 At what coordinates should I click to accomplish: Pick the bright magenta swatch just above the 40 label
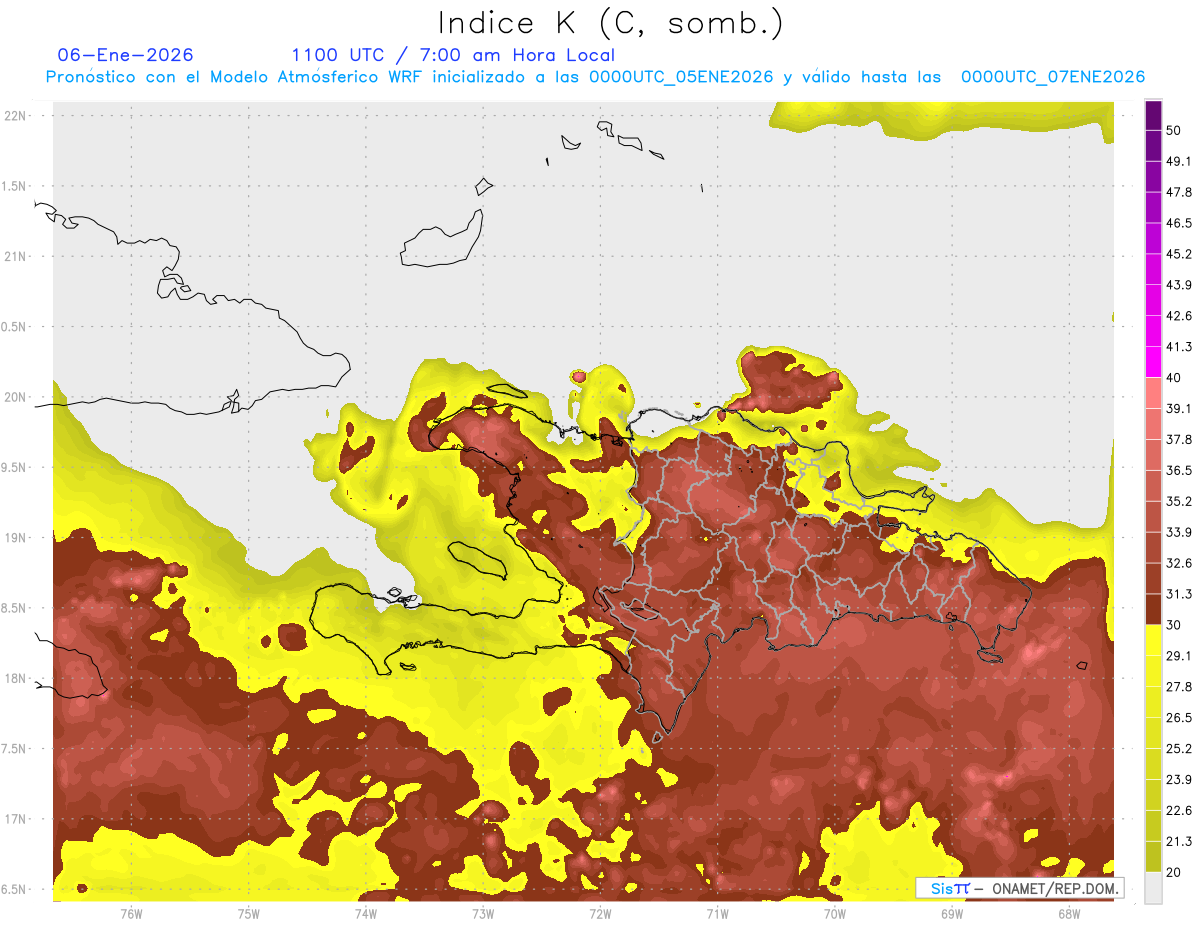(1153, 362)
